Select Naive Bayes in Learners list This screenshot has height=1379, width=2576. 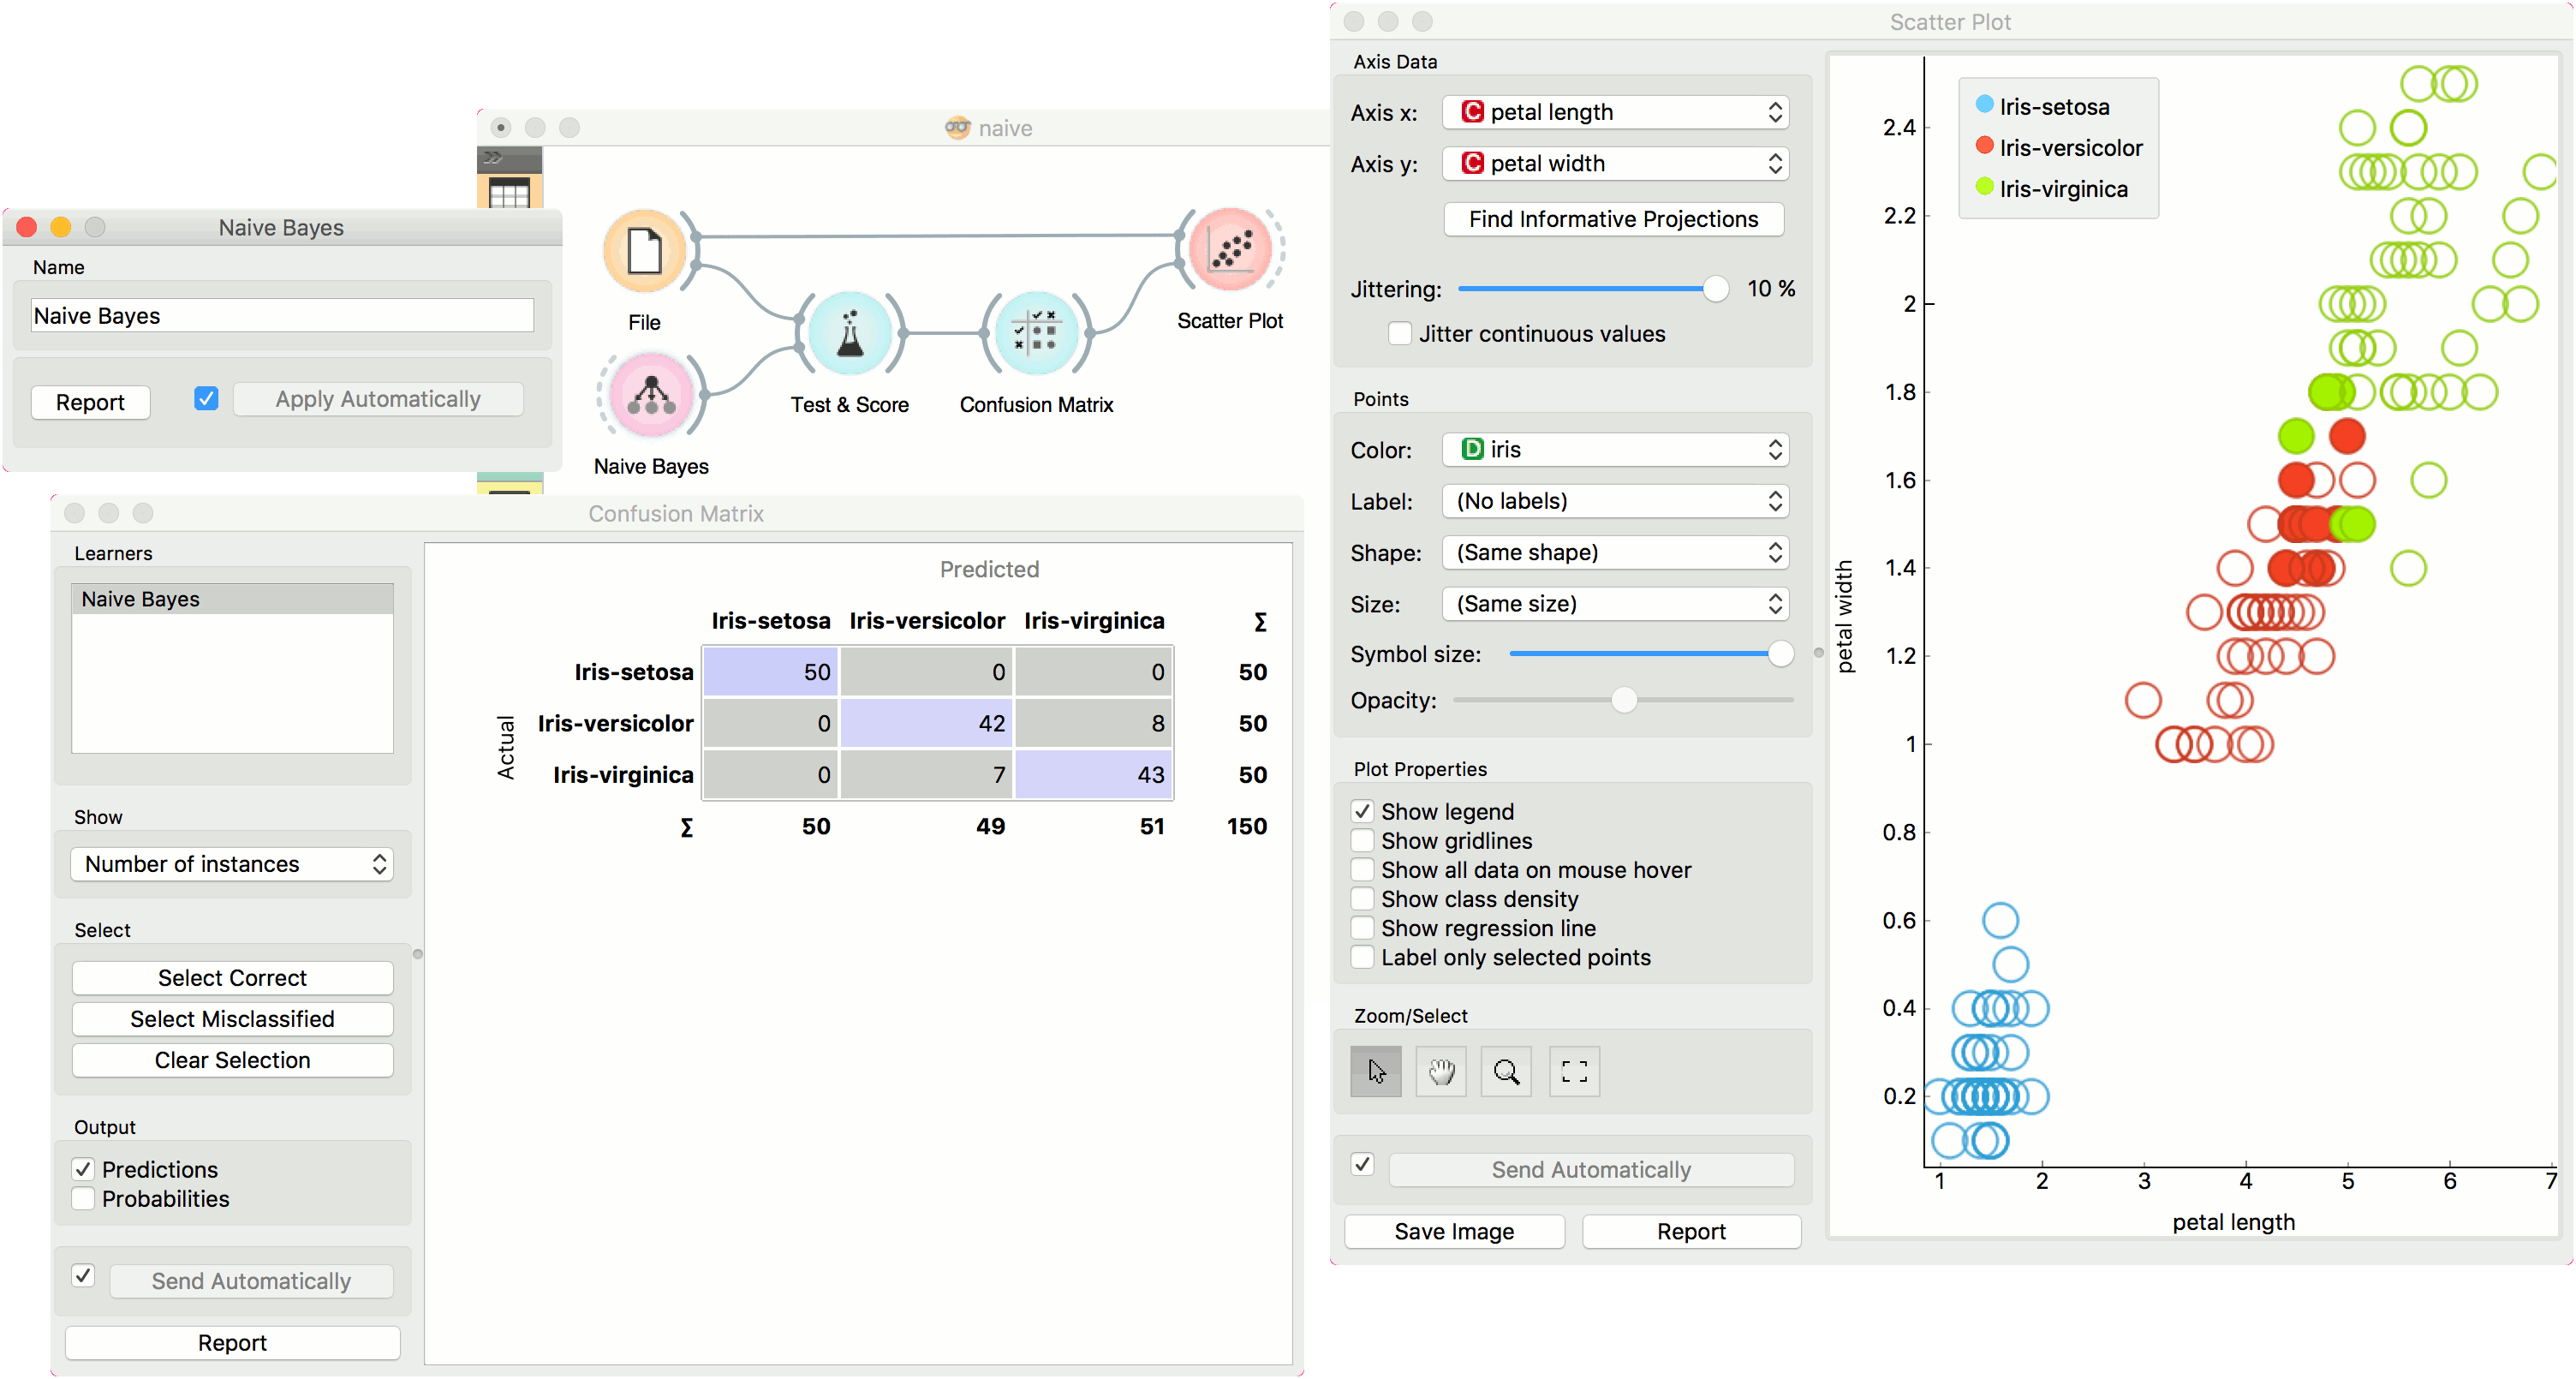[x=232, y=599]
